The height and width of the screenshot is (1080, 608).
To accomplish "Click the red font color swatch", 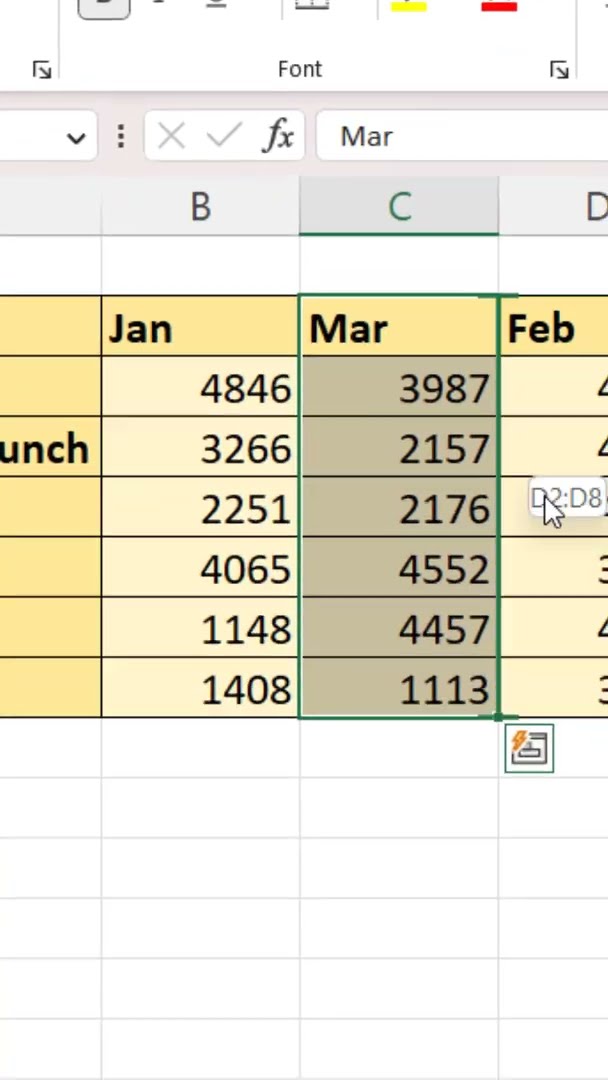I will (x=498, y=7).
